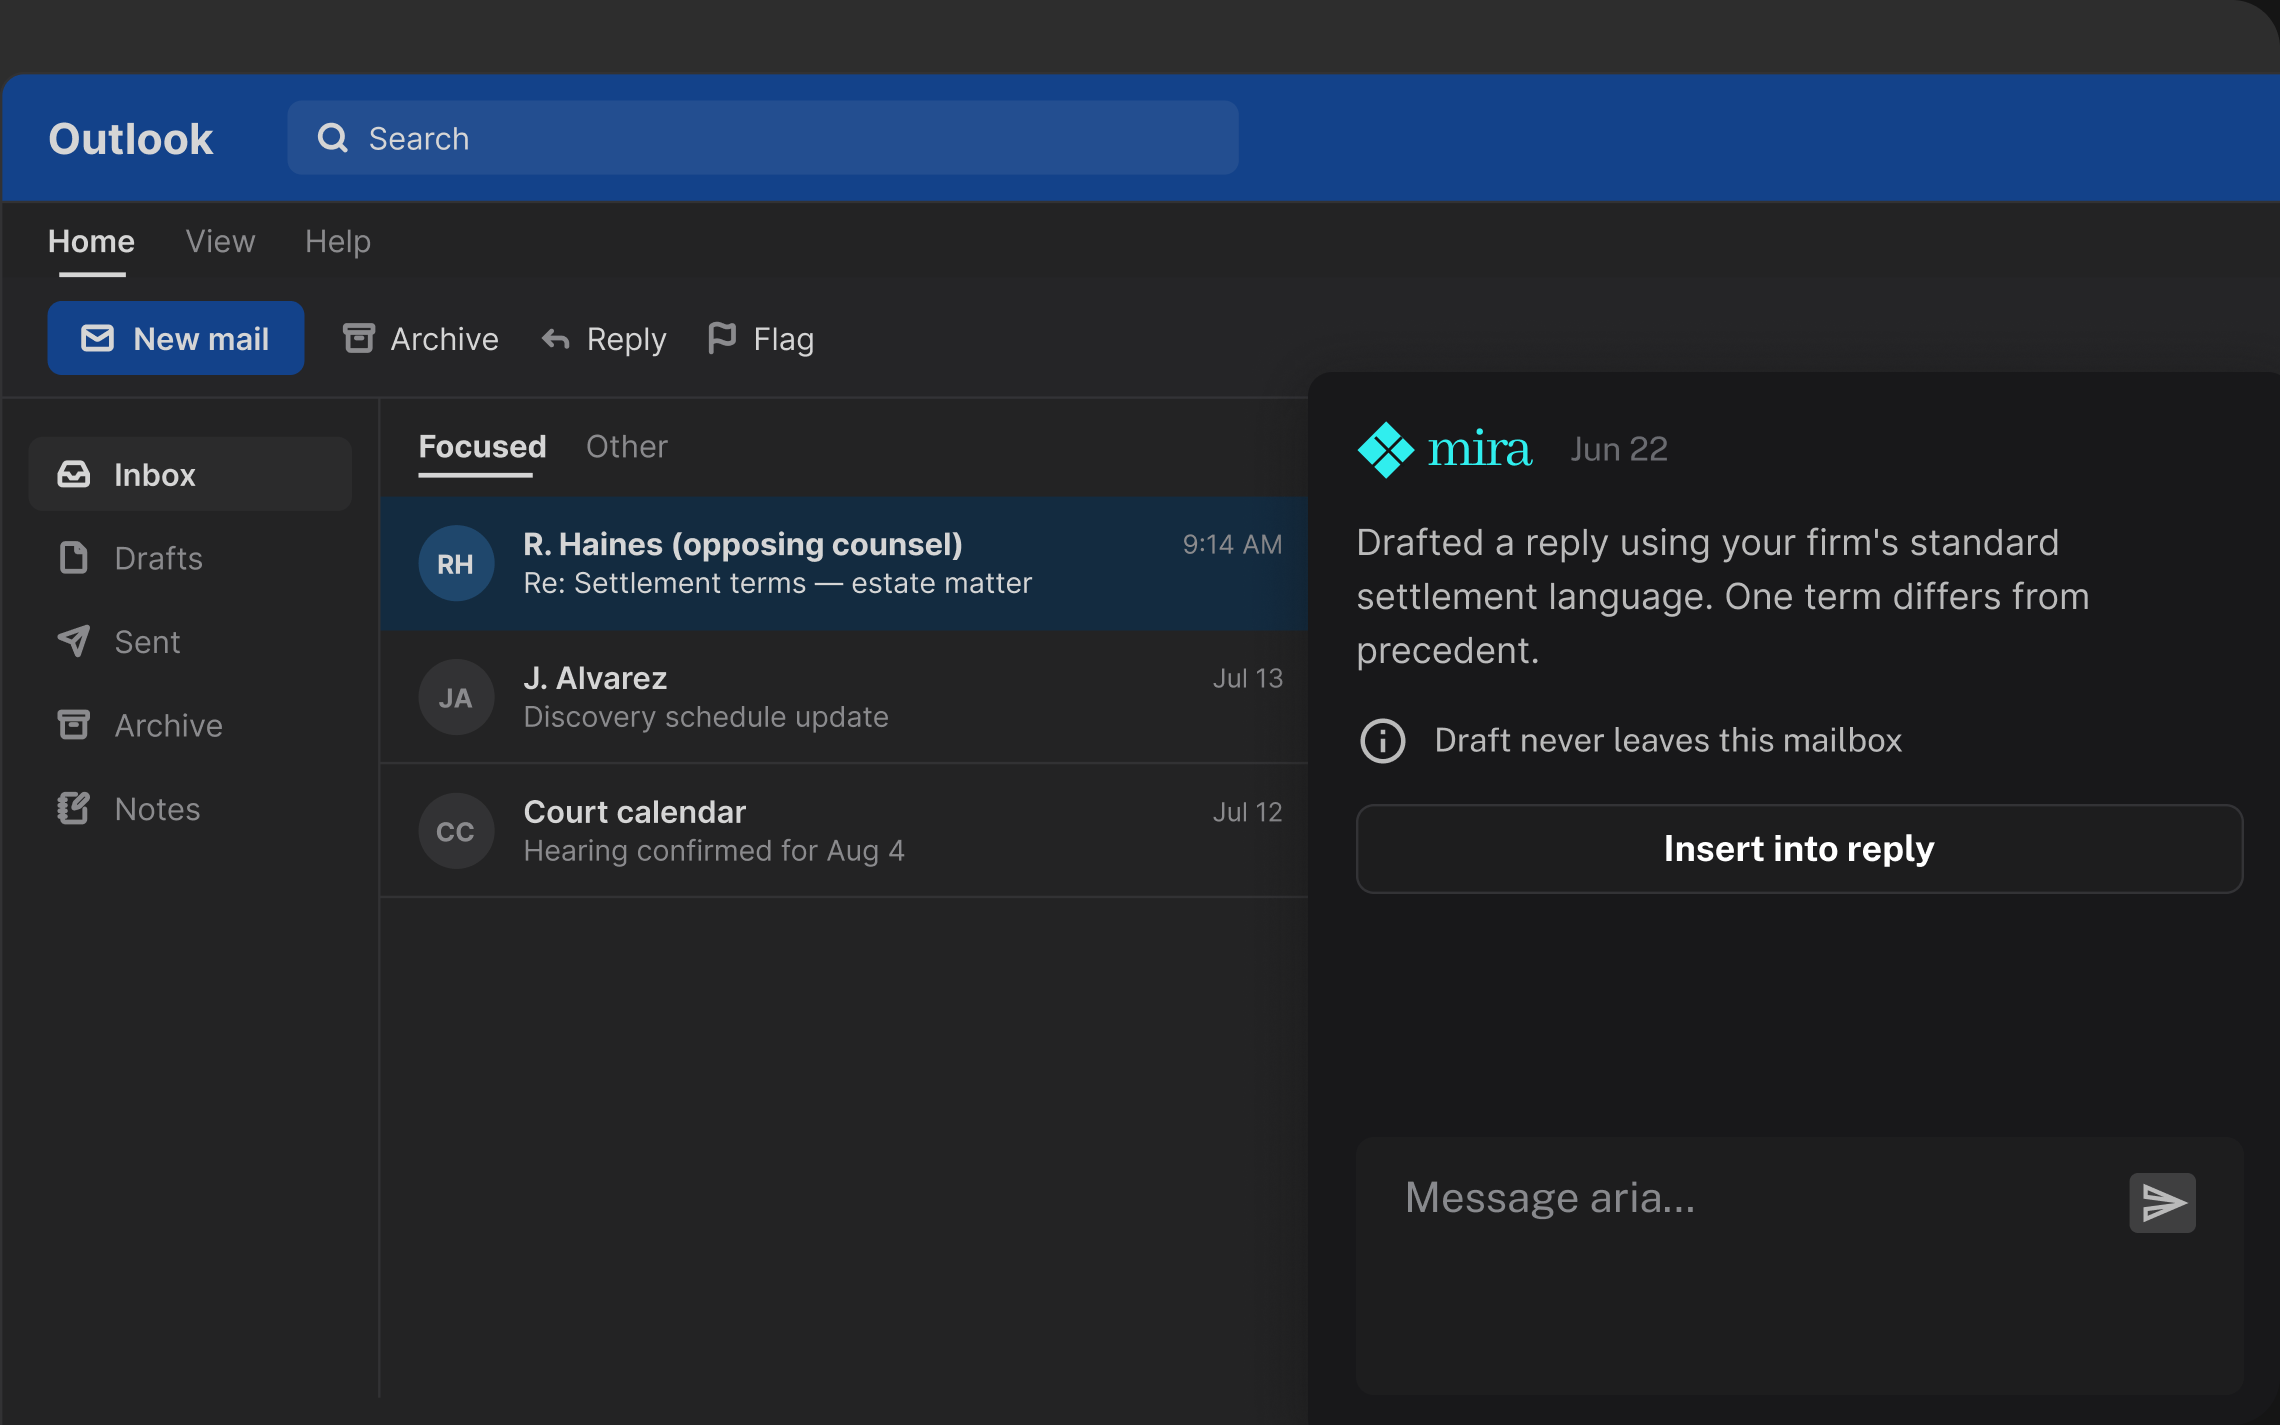The image size is (2280, 1425).
Task: Click the mira drafted reply summary text
Action: [1722, 596]
